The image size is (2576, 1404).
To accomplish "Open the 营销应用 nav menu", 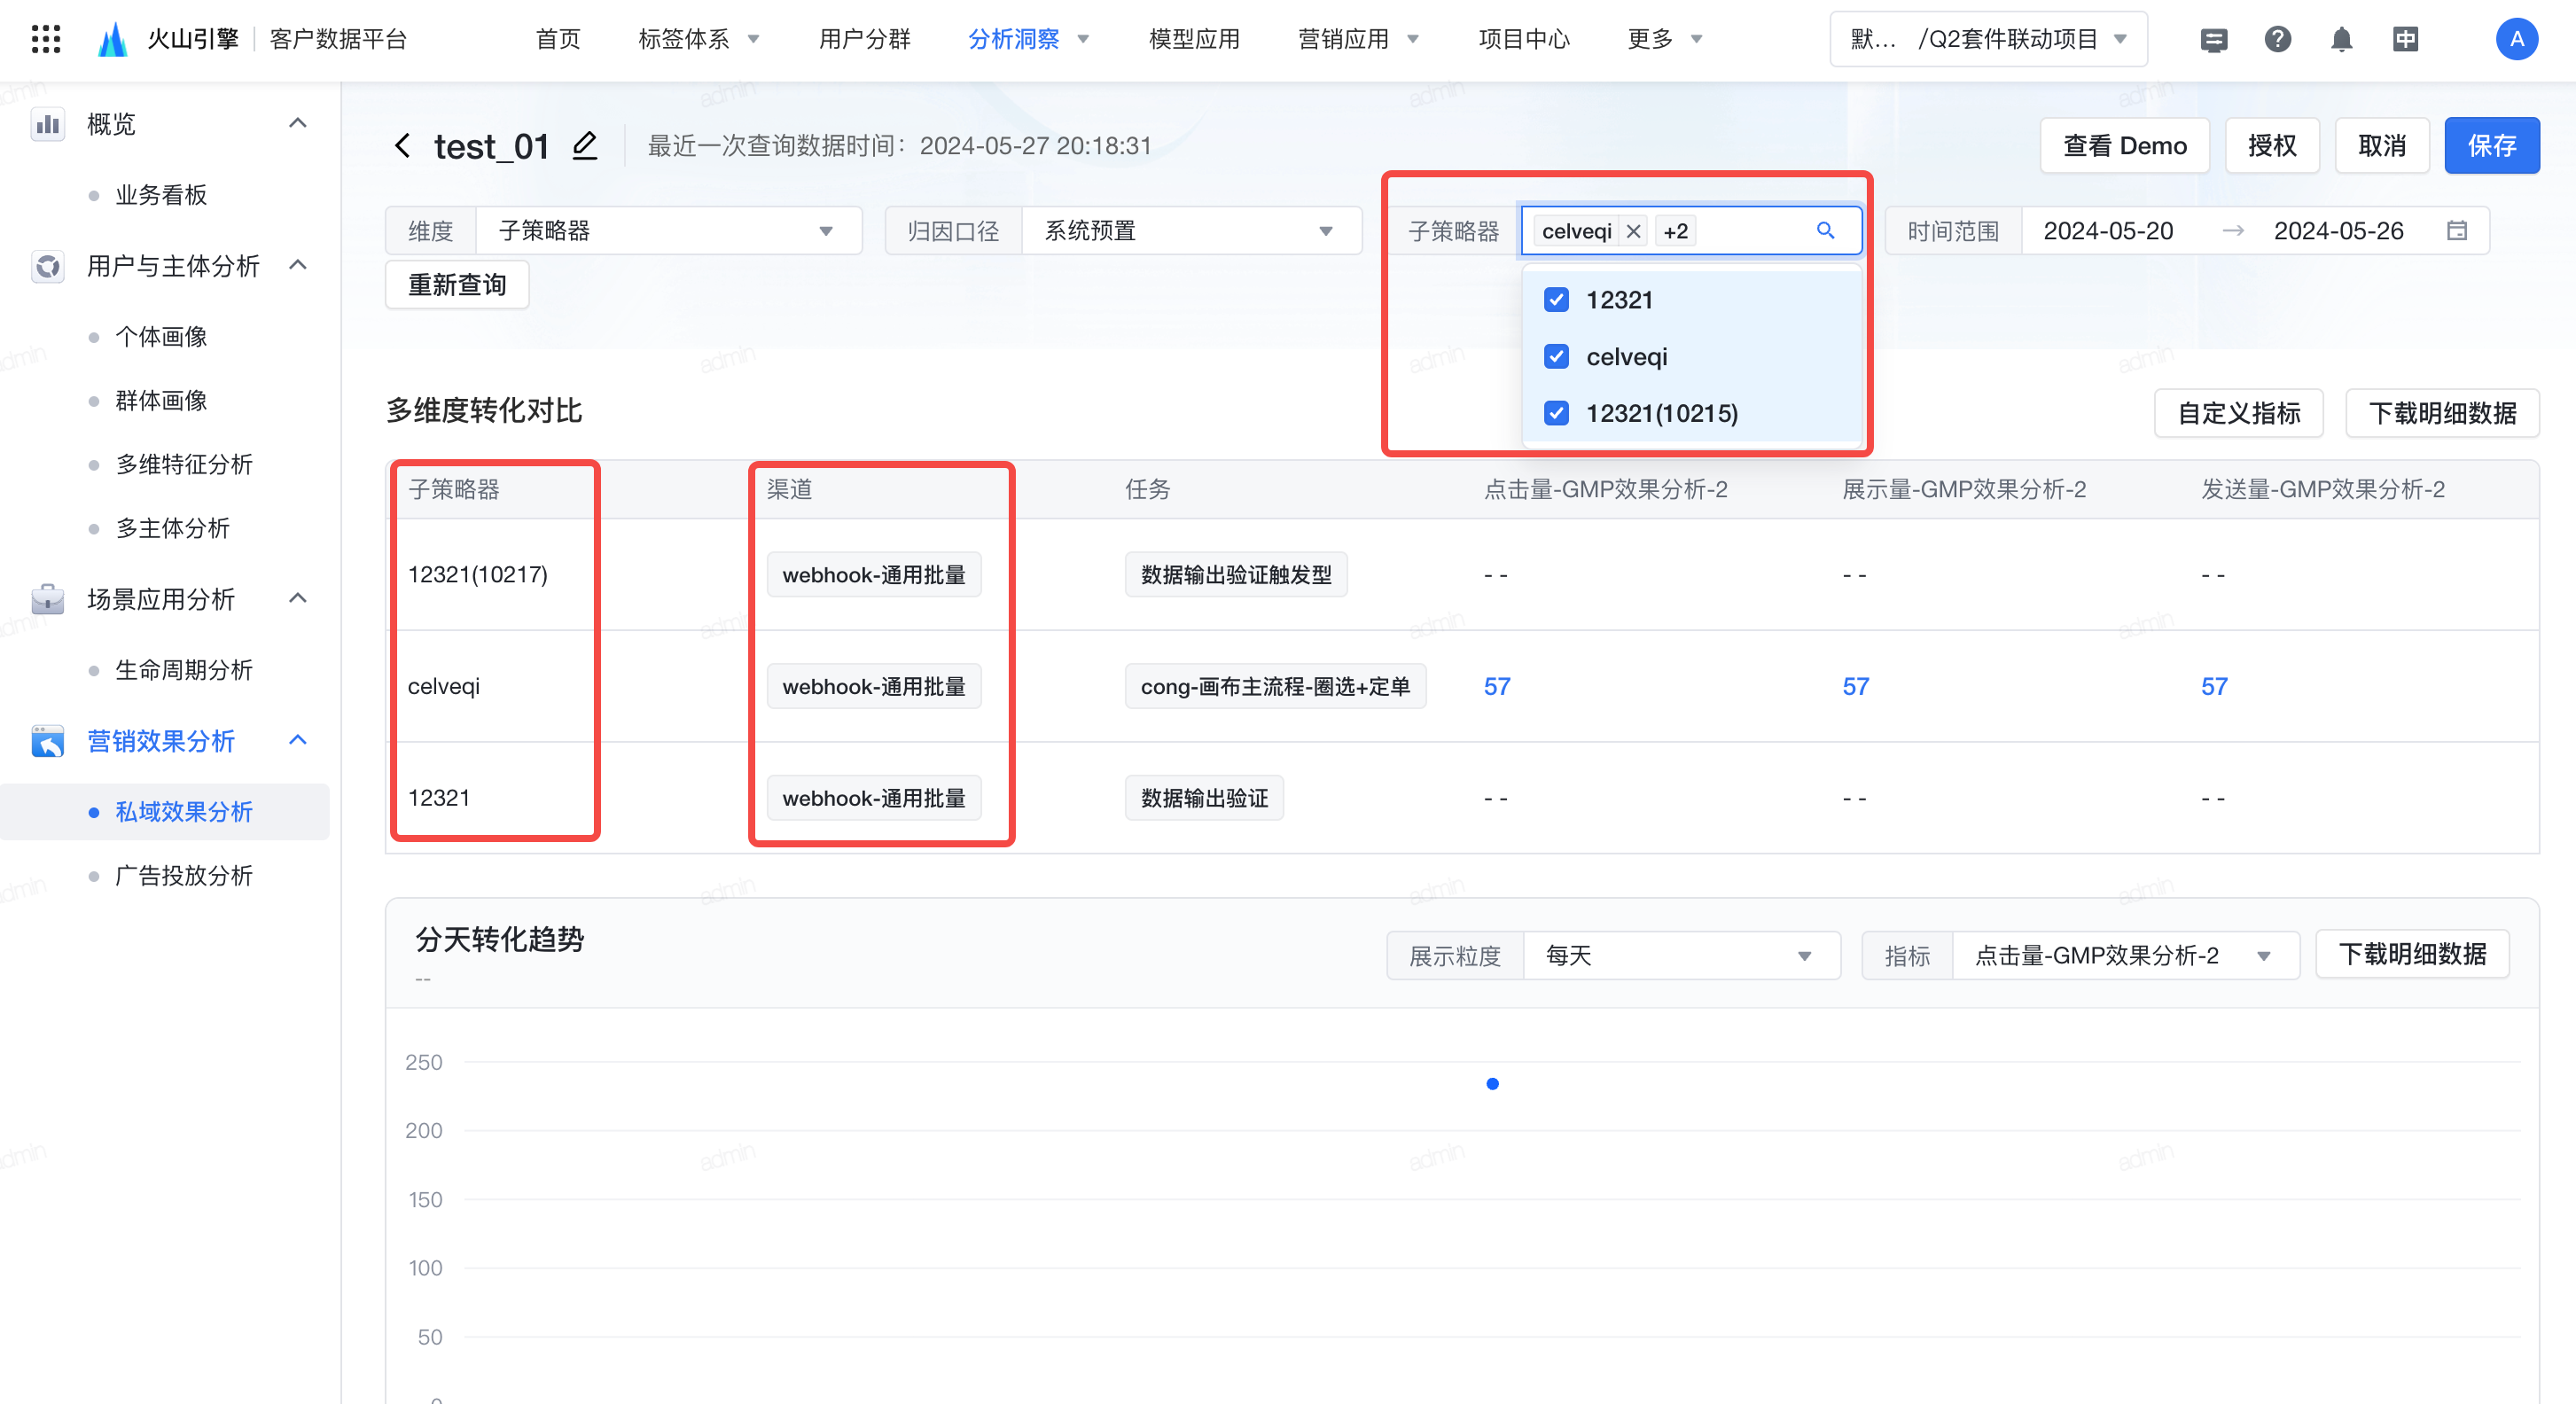I will point(1358,39).
